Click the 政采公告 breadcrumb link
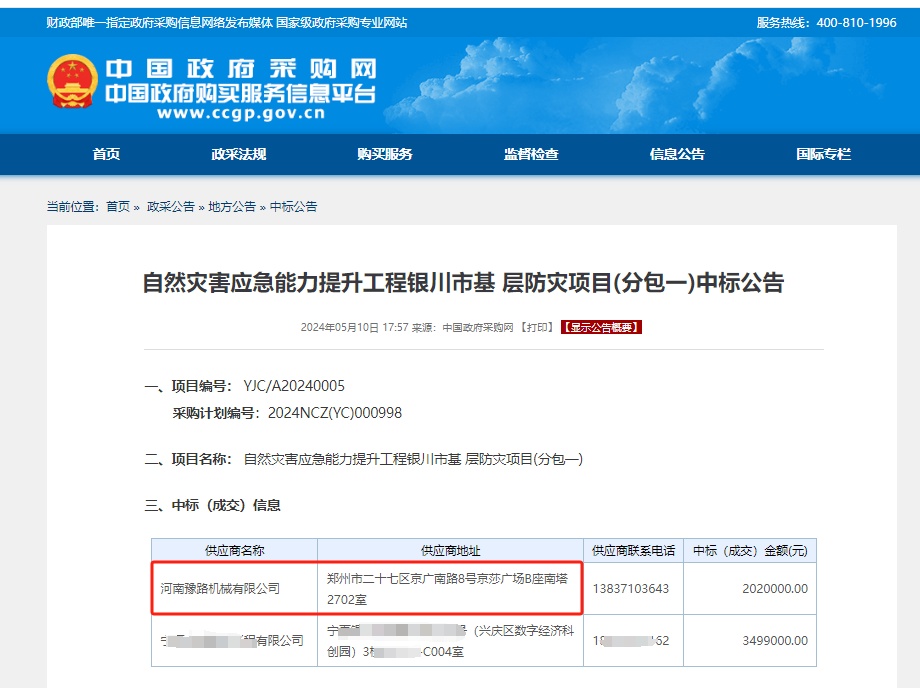This screenshot has width=920, height=688. pos(170,207)
